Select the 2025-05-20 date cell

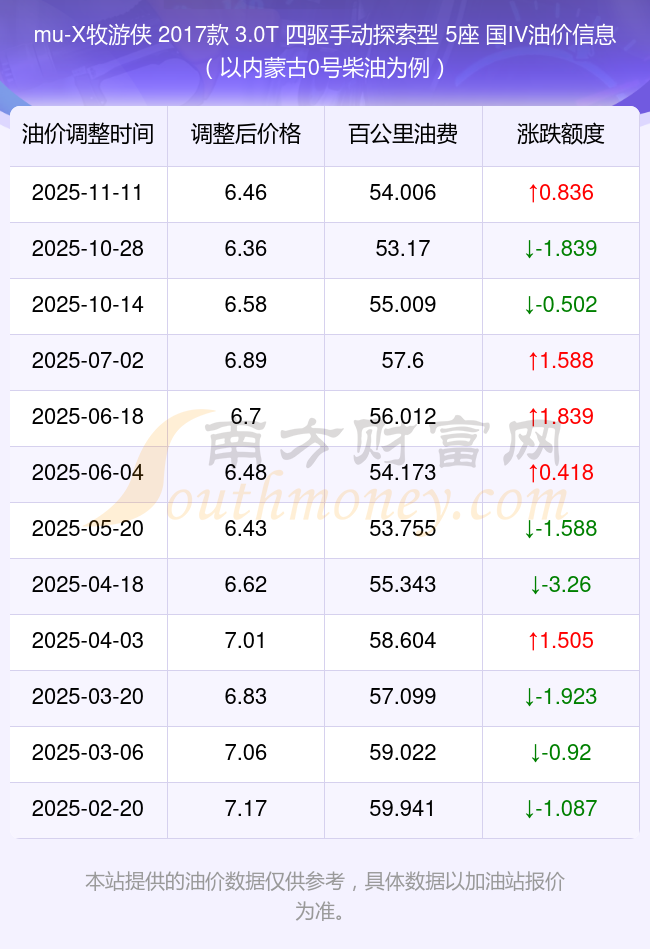coord(88,529)
